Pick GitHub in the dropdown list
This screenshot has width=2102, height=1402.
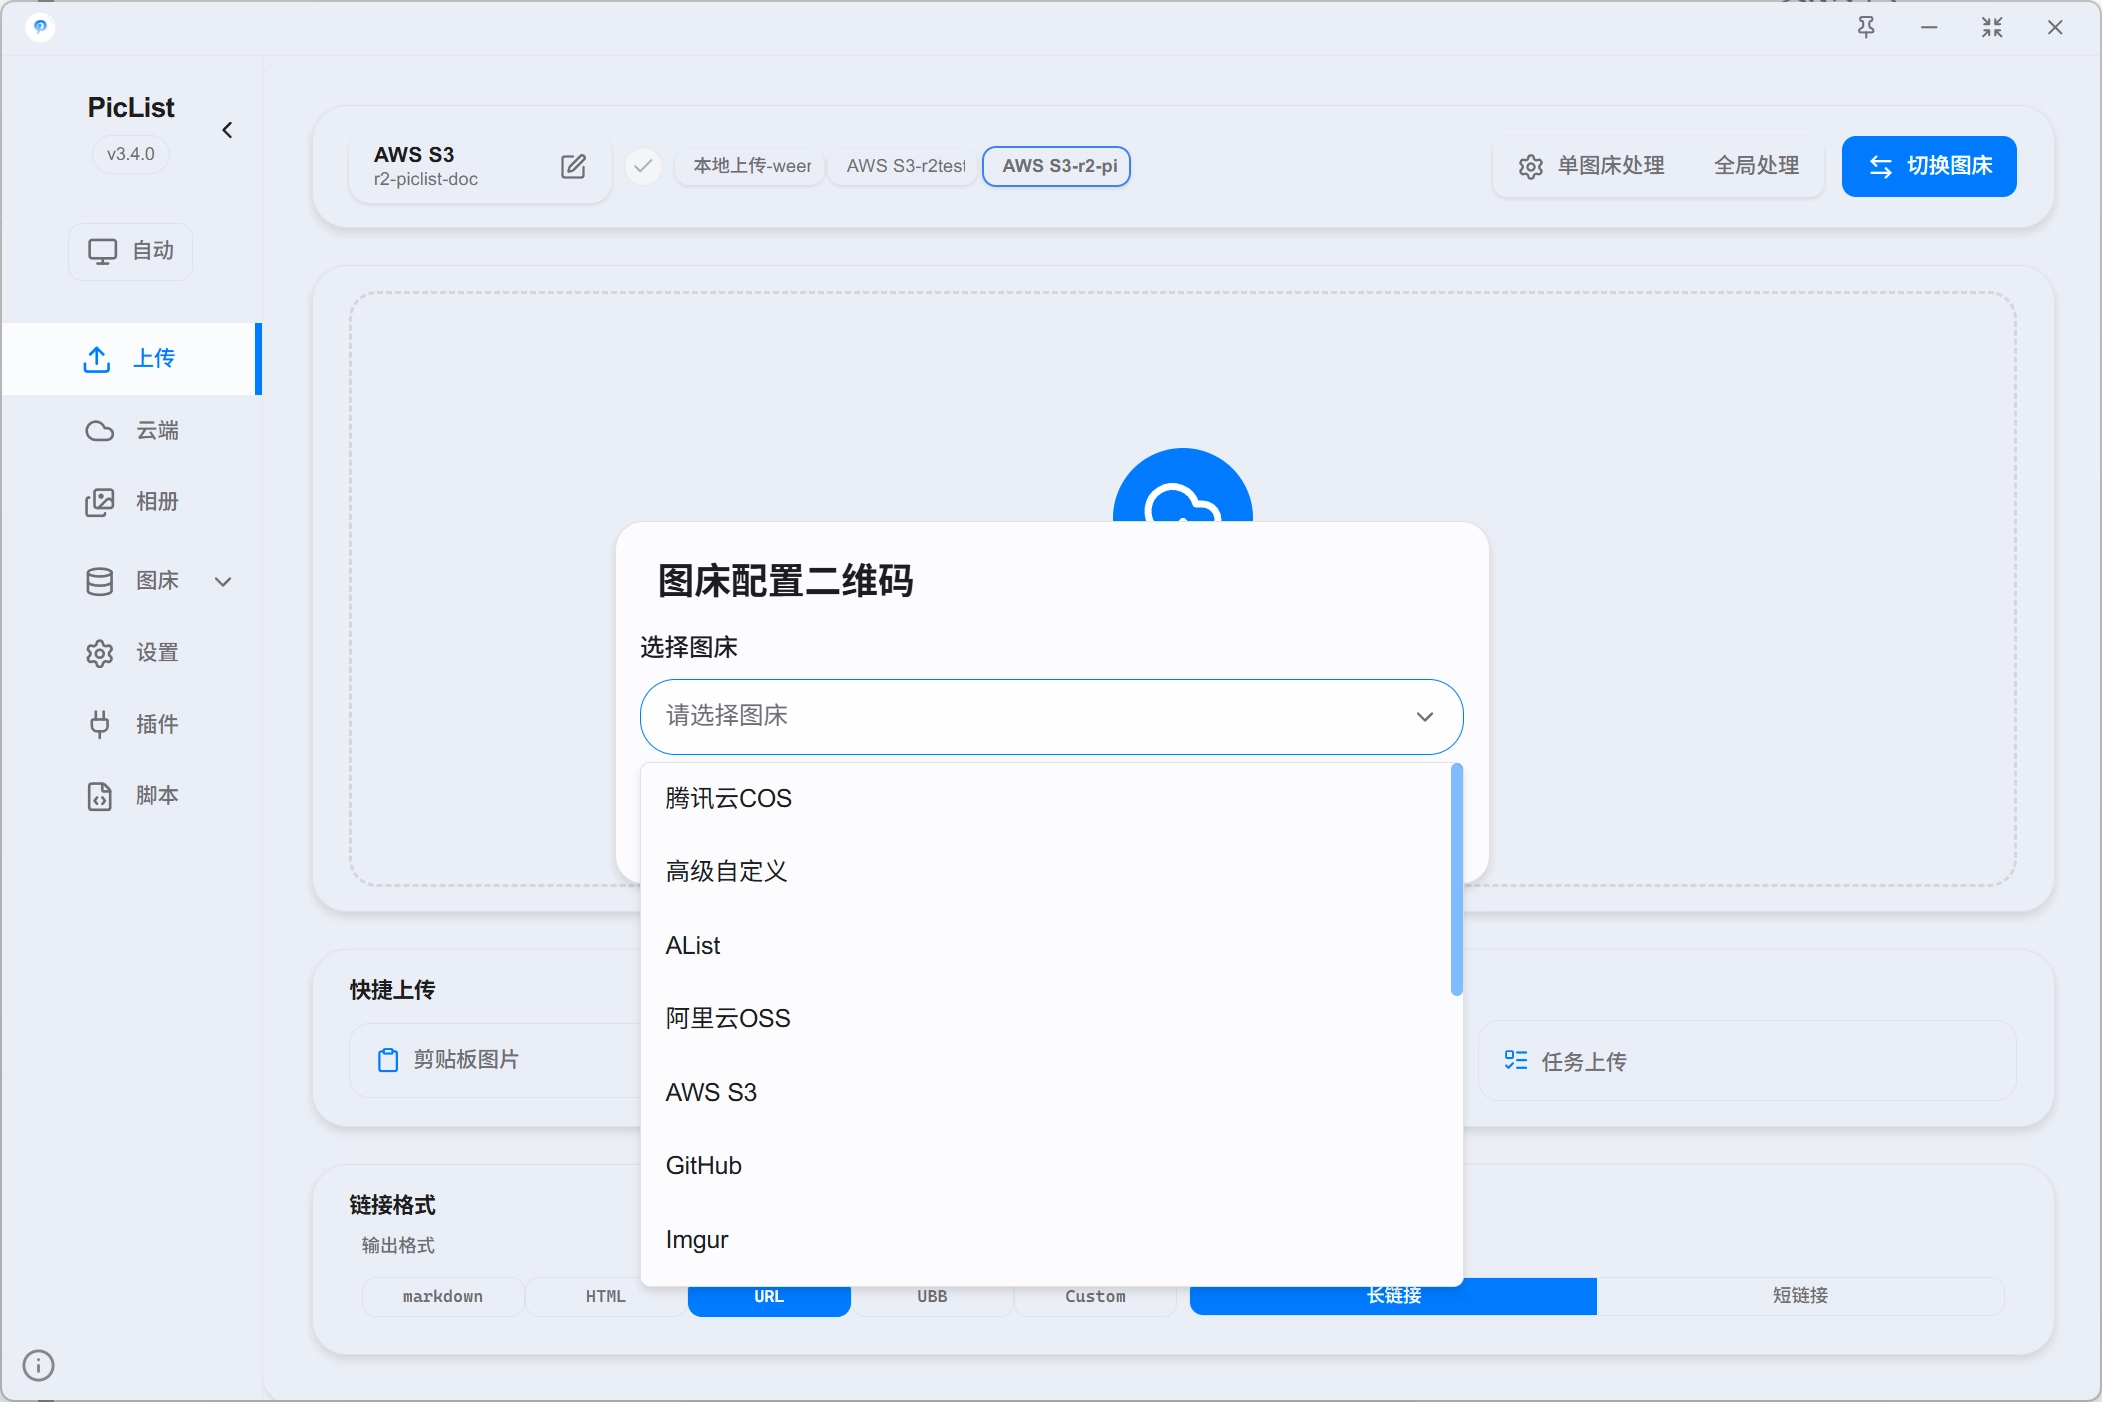click(1046, 1165)
